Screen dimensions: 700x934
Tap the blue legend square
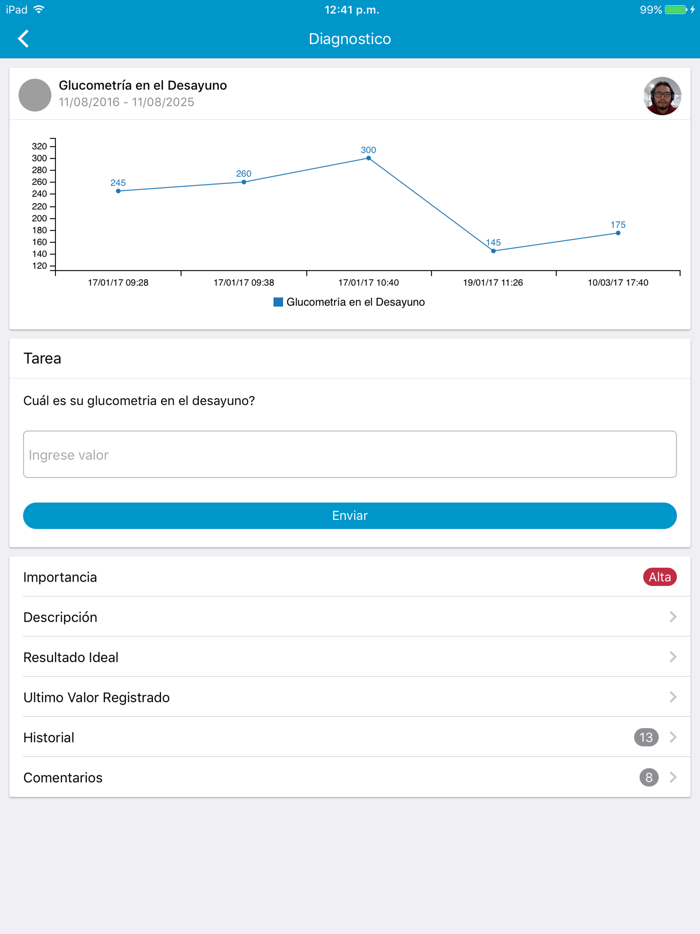click(x=278, y=302)
